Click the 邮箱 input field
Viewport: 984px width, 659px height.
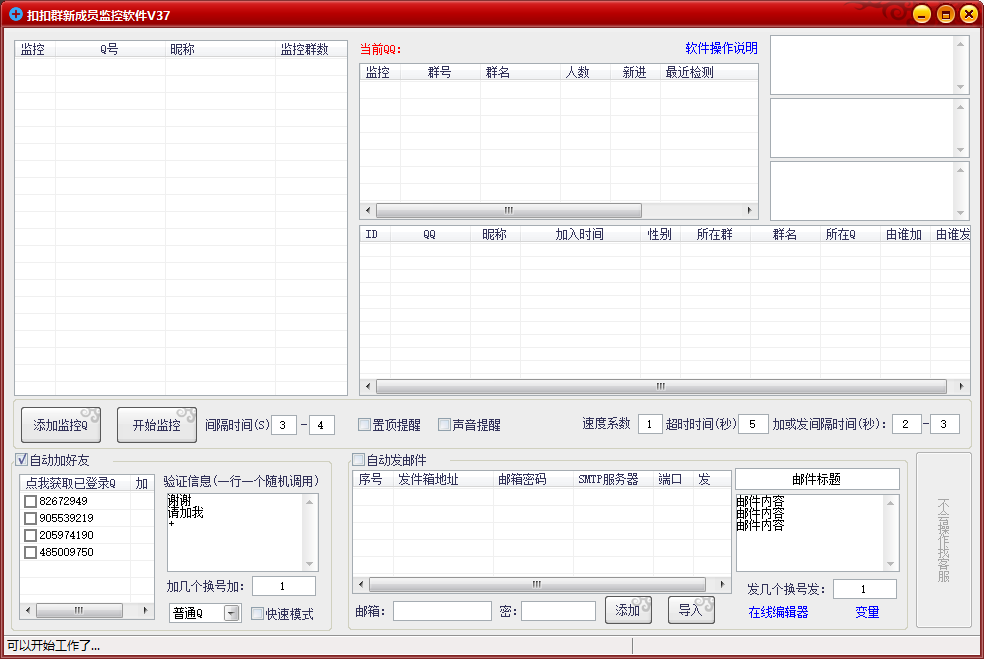pyautogui.click(x=442, y=611)
